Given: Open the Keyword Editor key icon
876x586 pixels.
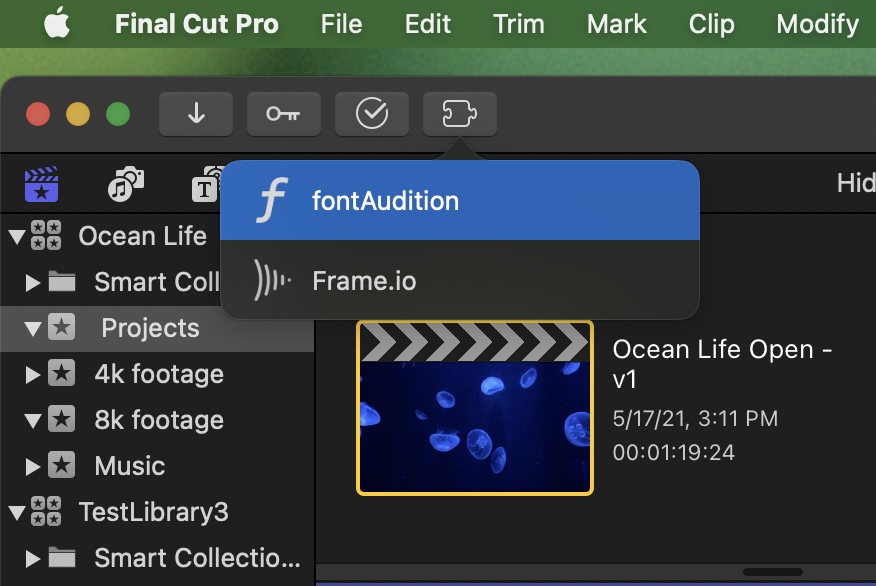Looking at the screenshot, I should click(283, 114).
